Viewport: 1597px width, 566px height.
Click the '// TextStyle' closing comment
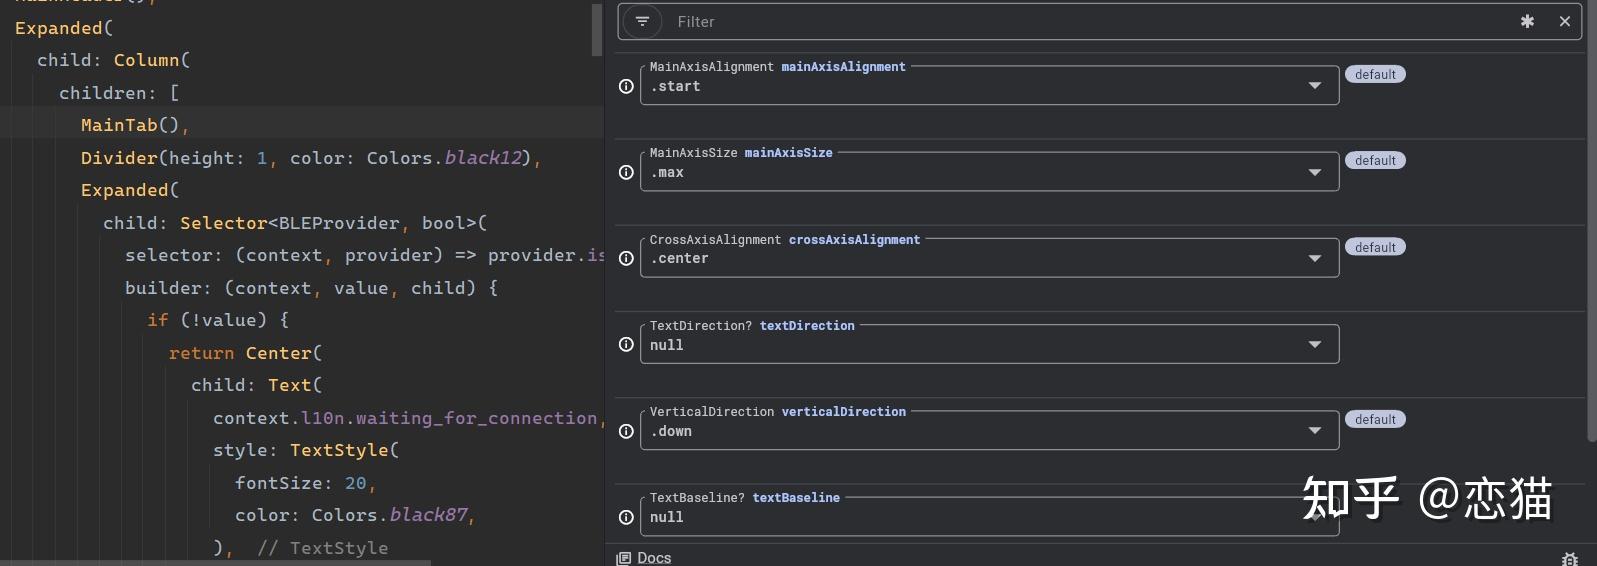[323, 548]
